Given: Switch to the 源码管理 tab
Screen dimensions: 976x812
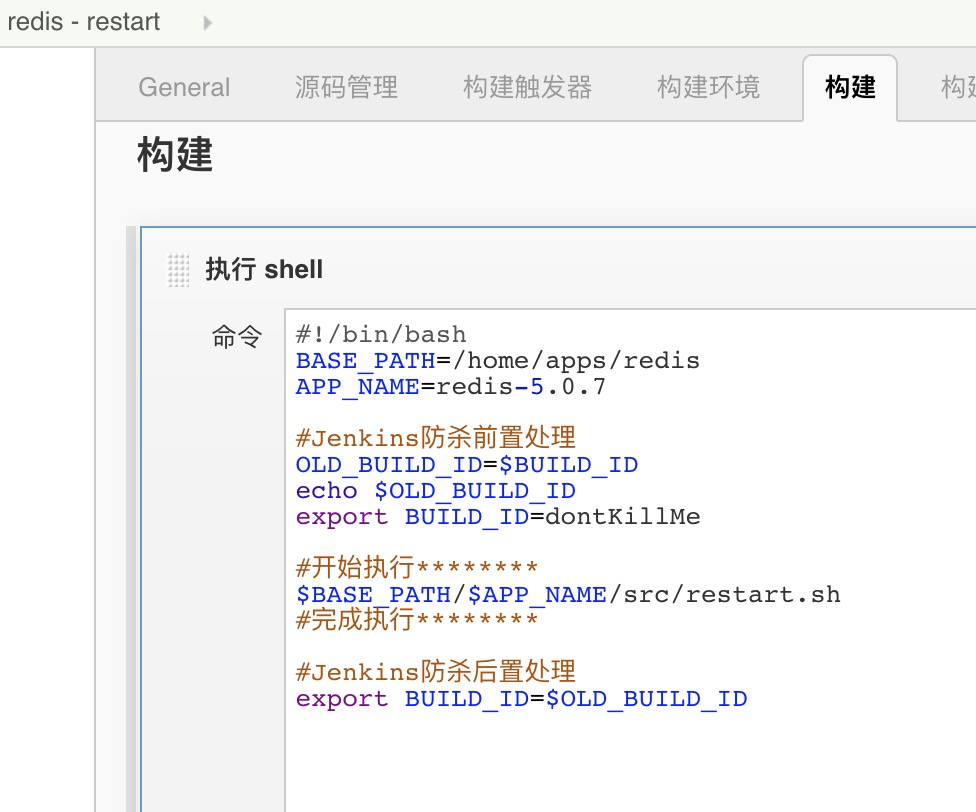Looking at the screenshot, I should coord(346,87).
